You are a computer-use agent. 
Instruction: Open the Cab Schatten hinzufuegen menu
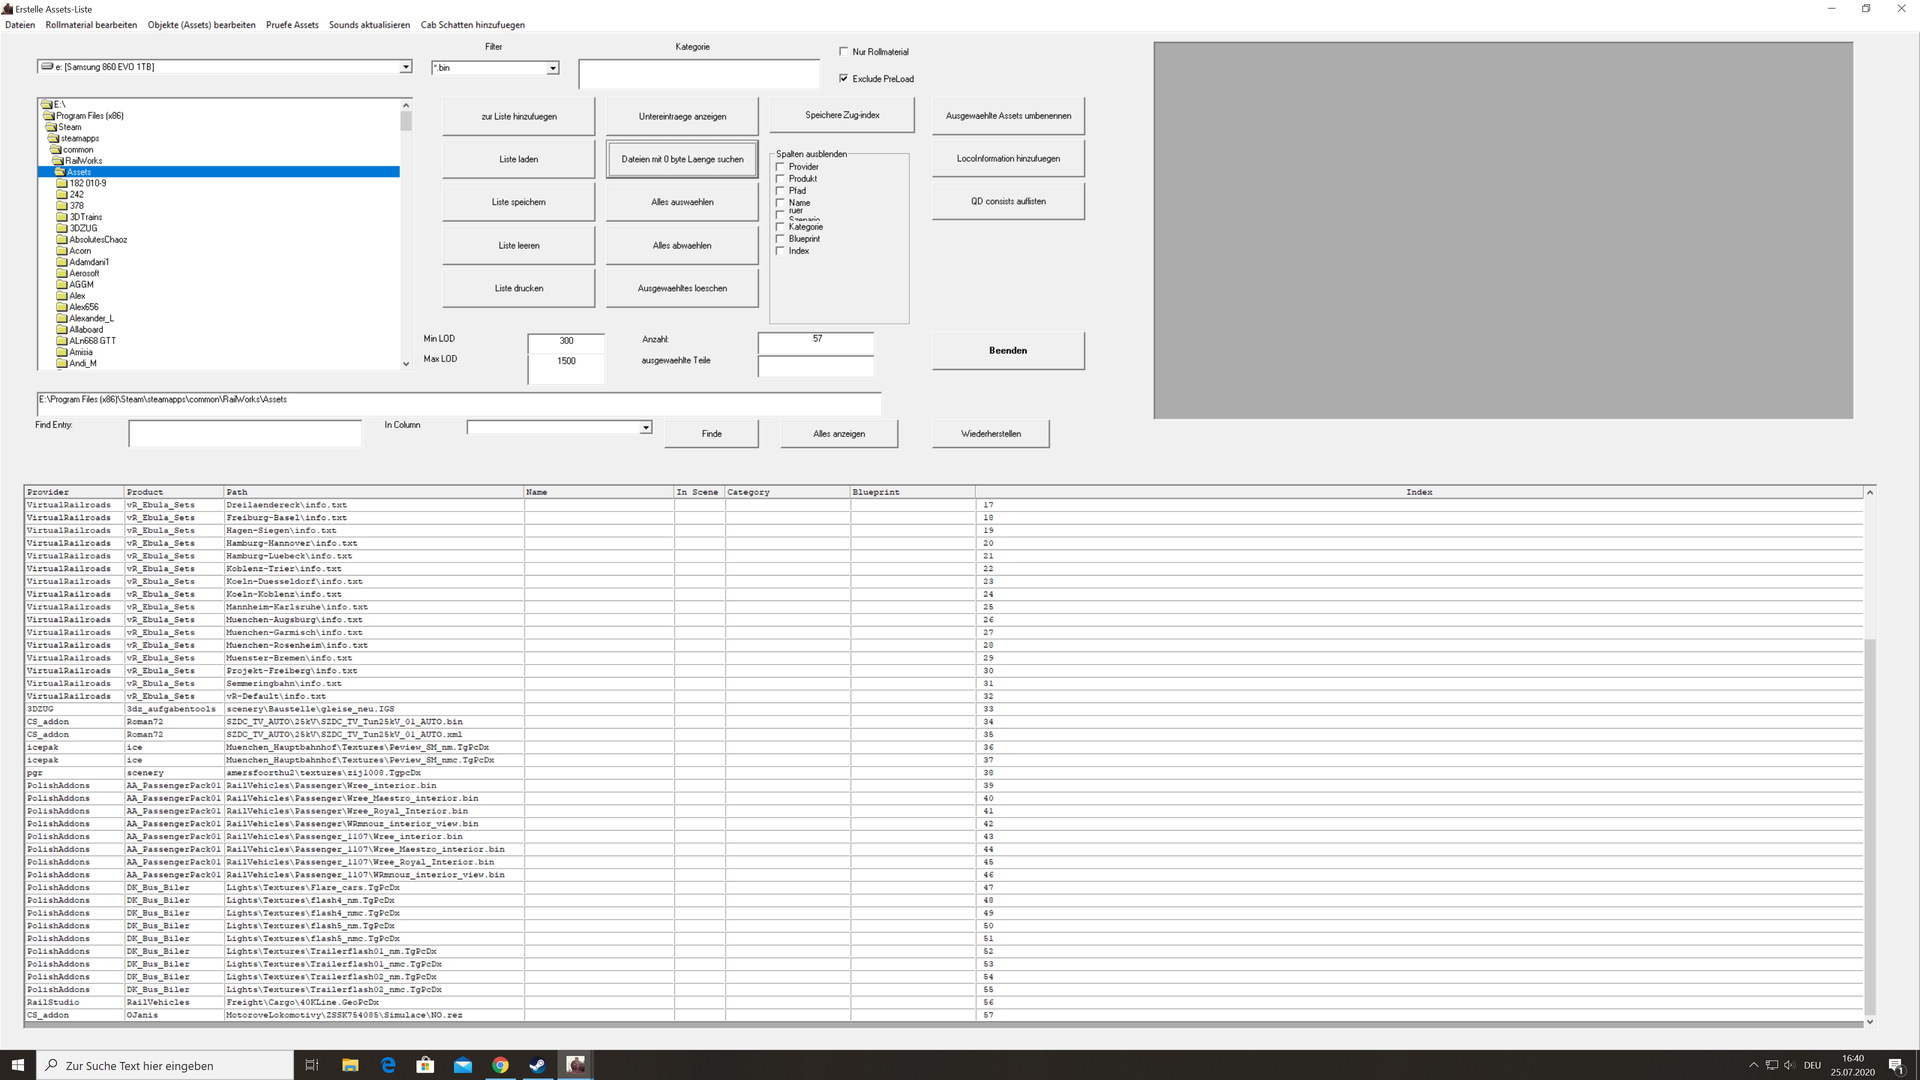click(472, 25)
